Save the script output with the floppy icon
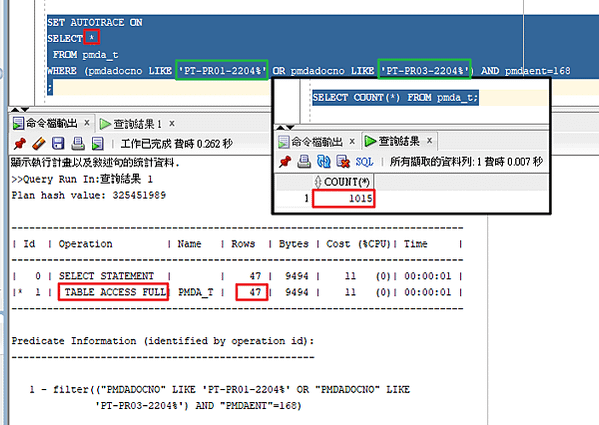The width and height of the screenshot is (599, 425). click(x=58, y=144)
